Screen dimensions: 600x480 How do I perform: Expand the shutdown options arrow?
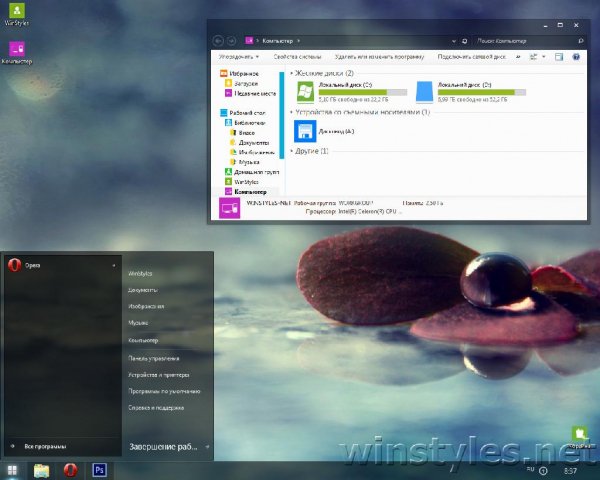click(207, 447)
